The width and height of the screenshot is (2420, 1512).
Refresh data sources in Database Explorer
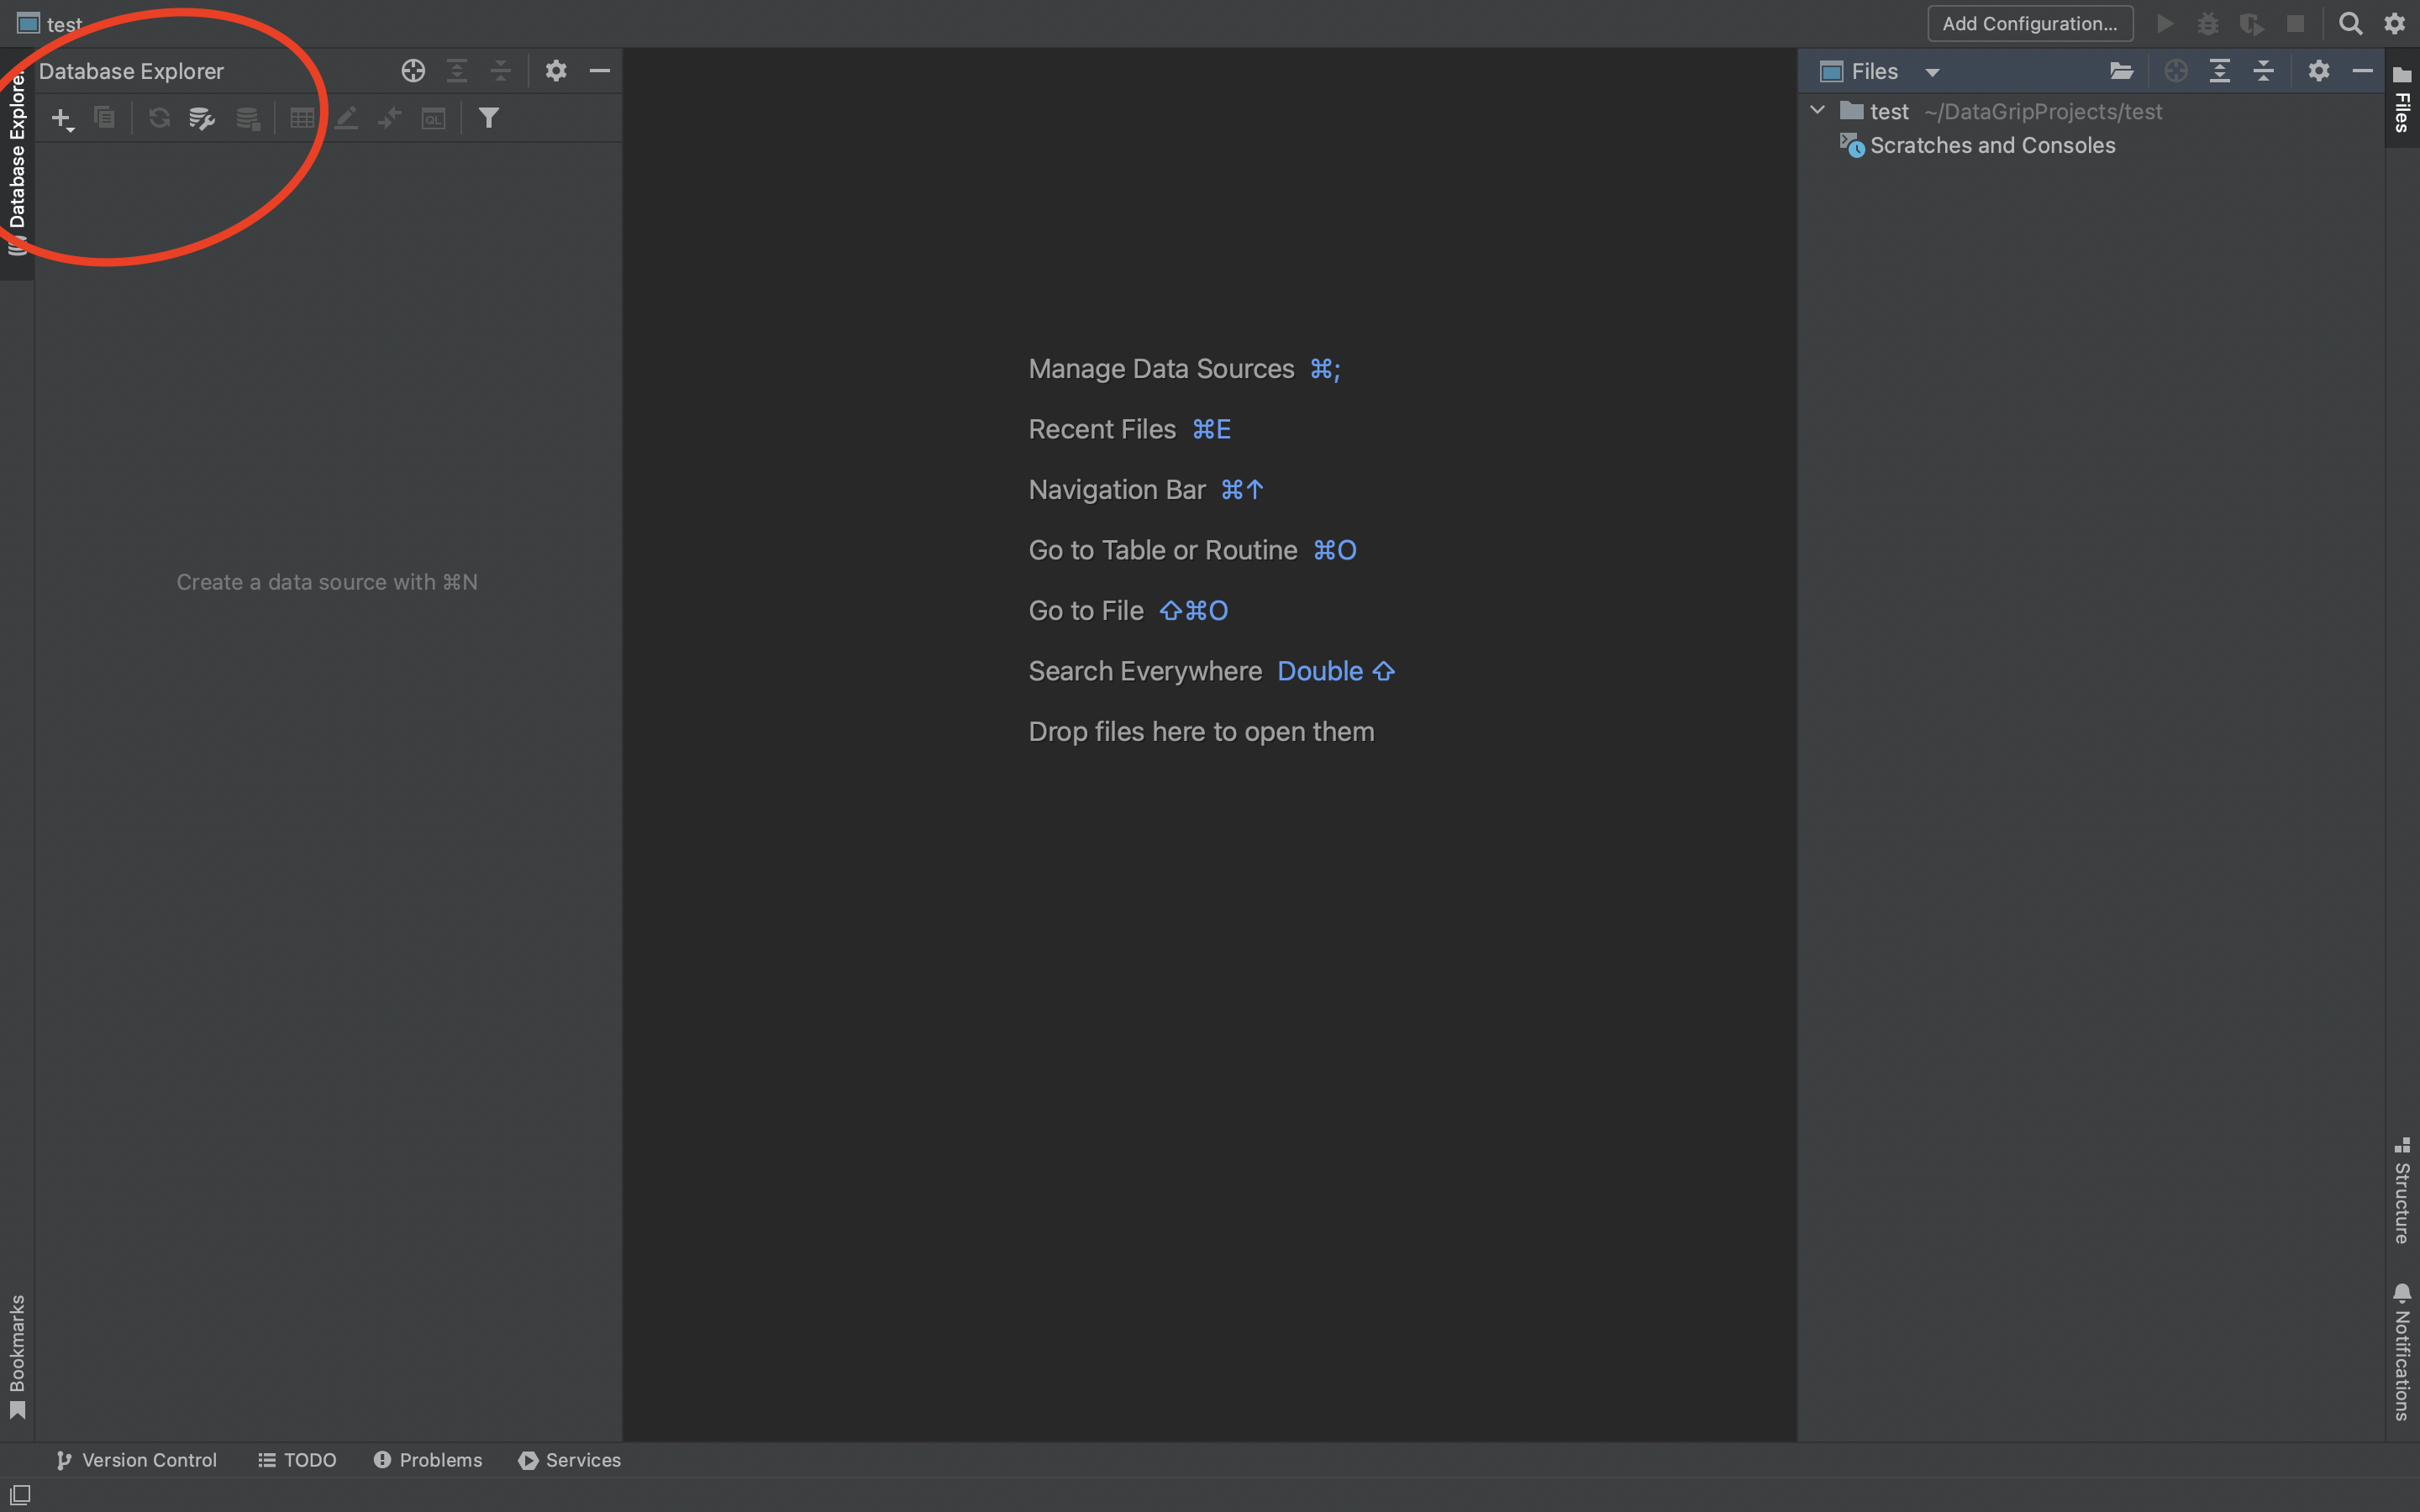point(159,117)
